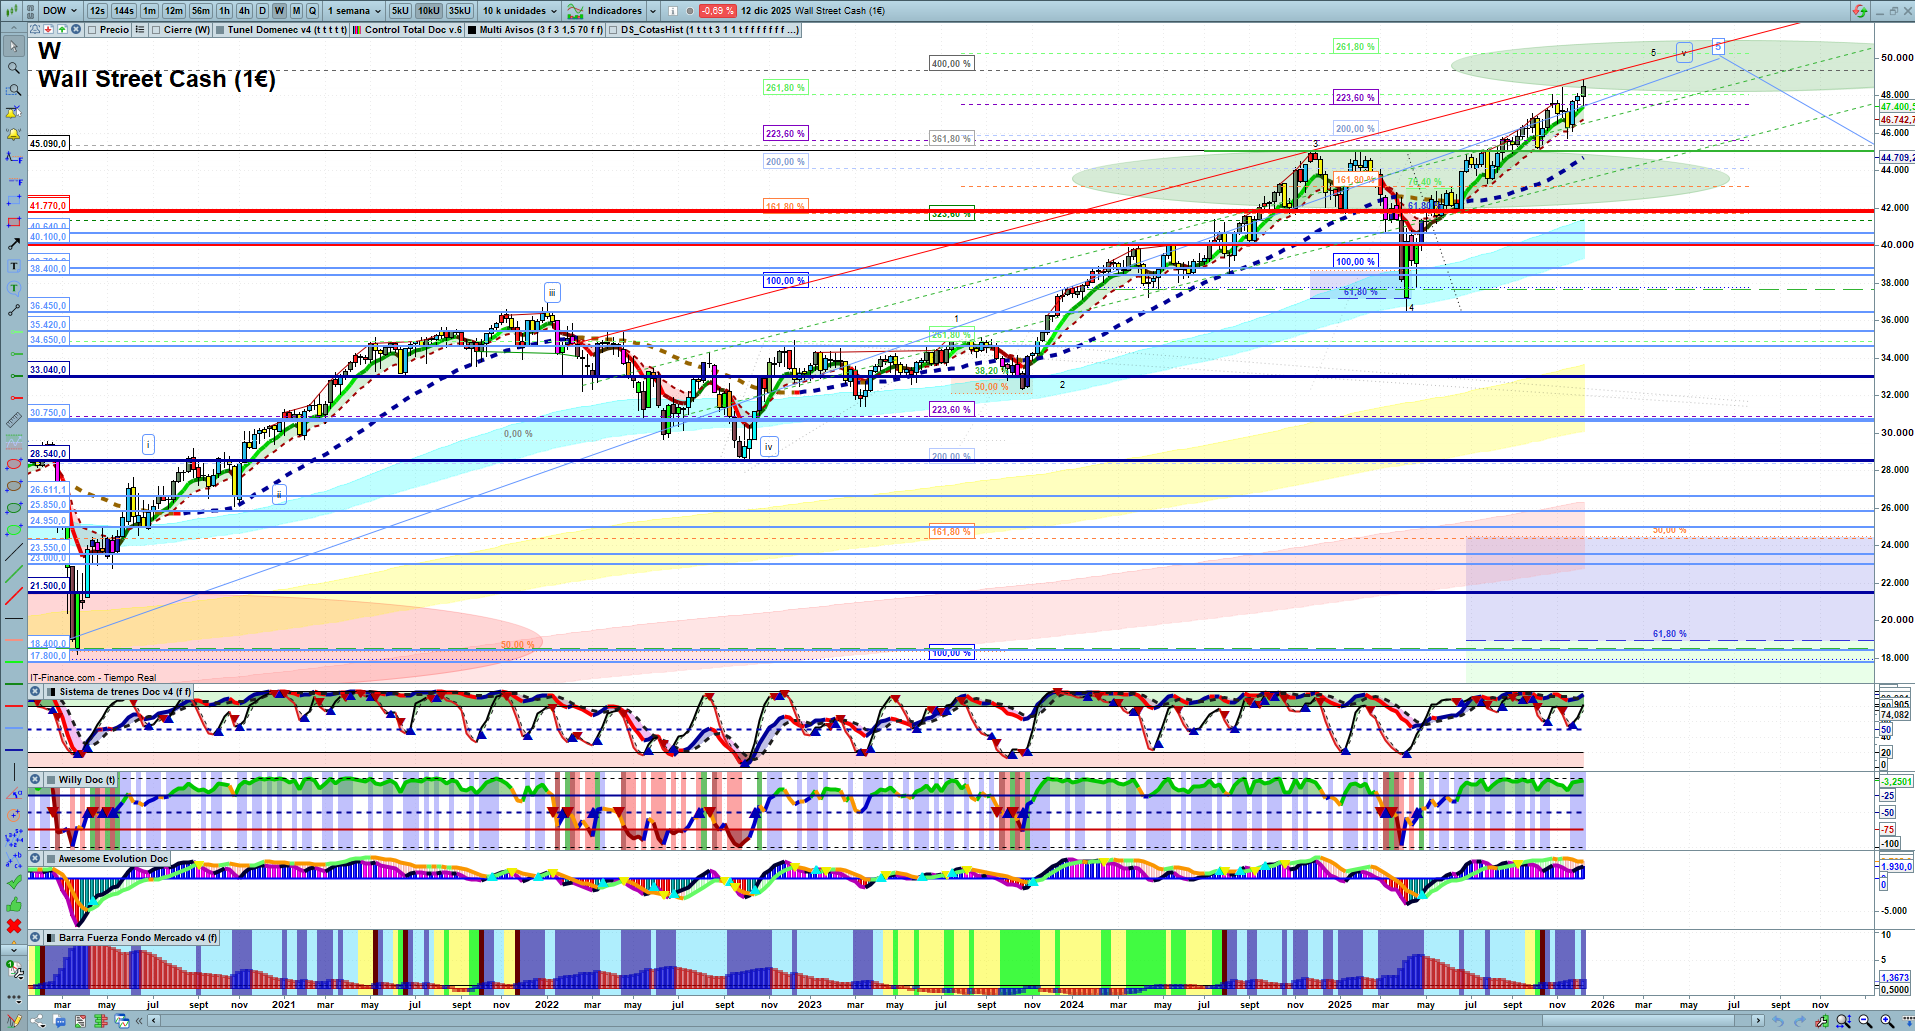Select the red rectangle drawing tool
Screen dimensions: 1915x1031
tap(13, 222)
